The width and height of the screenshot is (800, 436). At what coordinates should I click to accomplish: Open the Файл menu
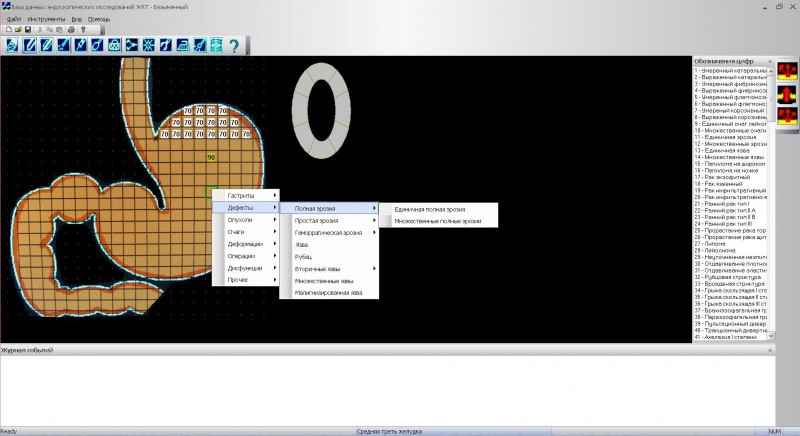[x=14, y=19]
